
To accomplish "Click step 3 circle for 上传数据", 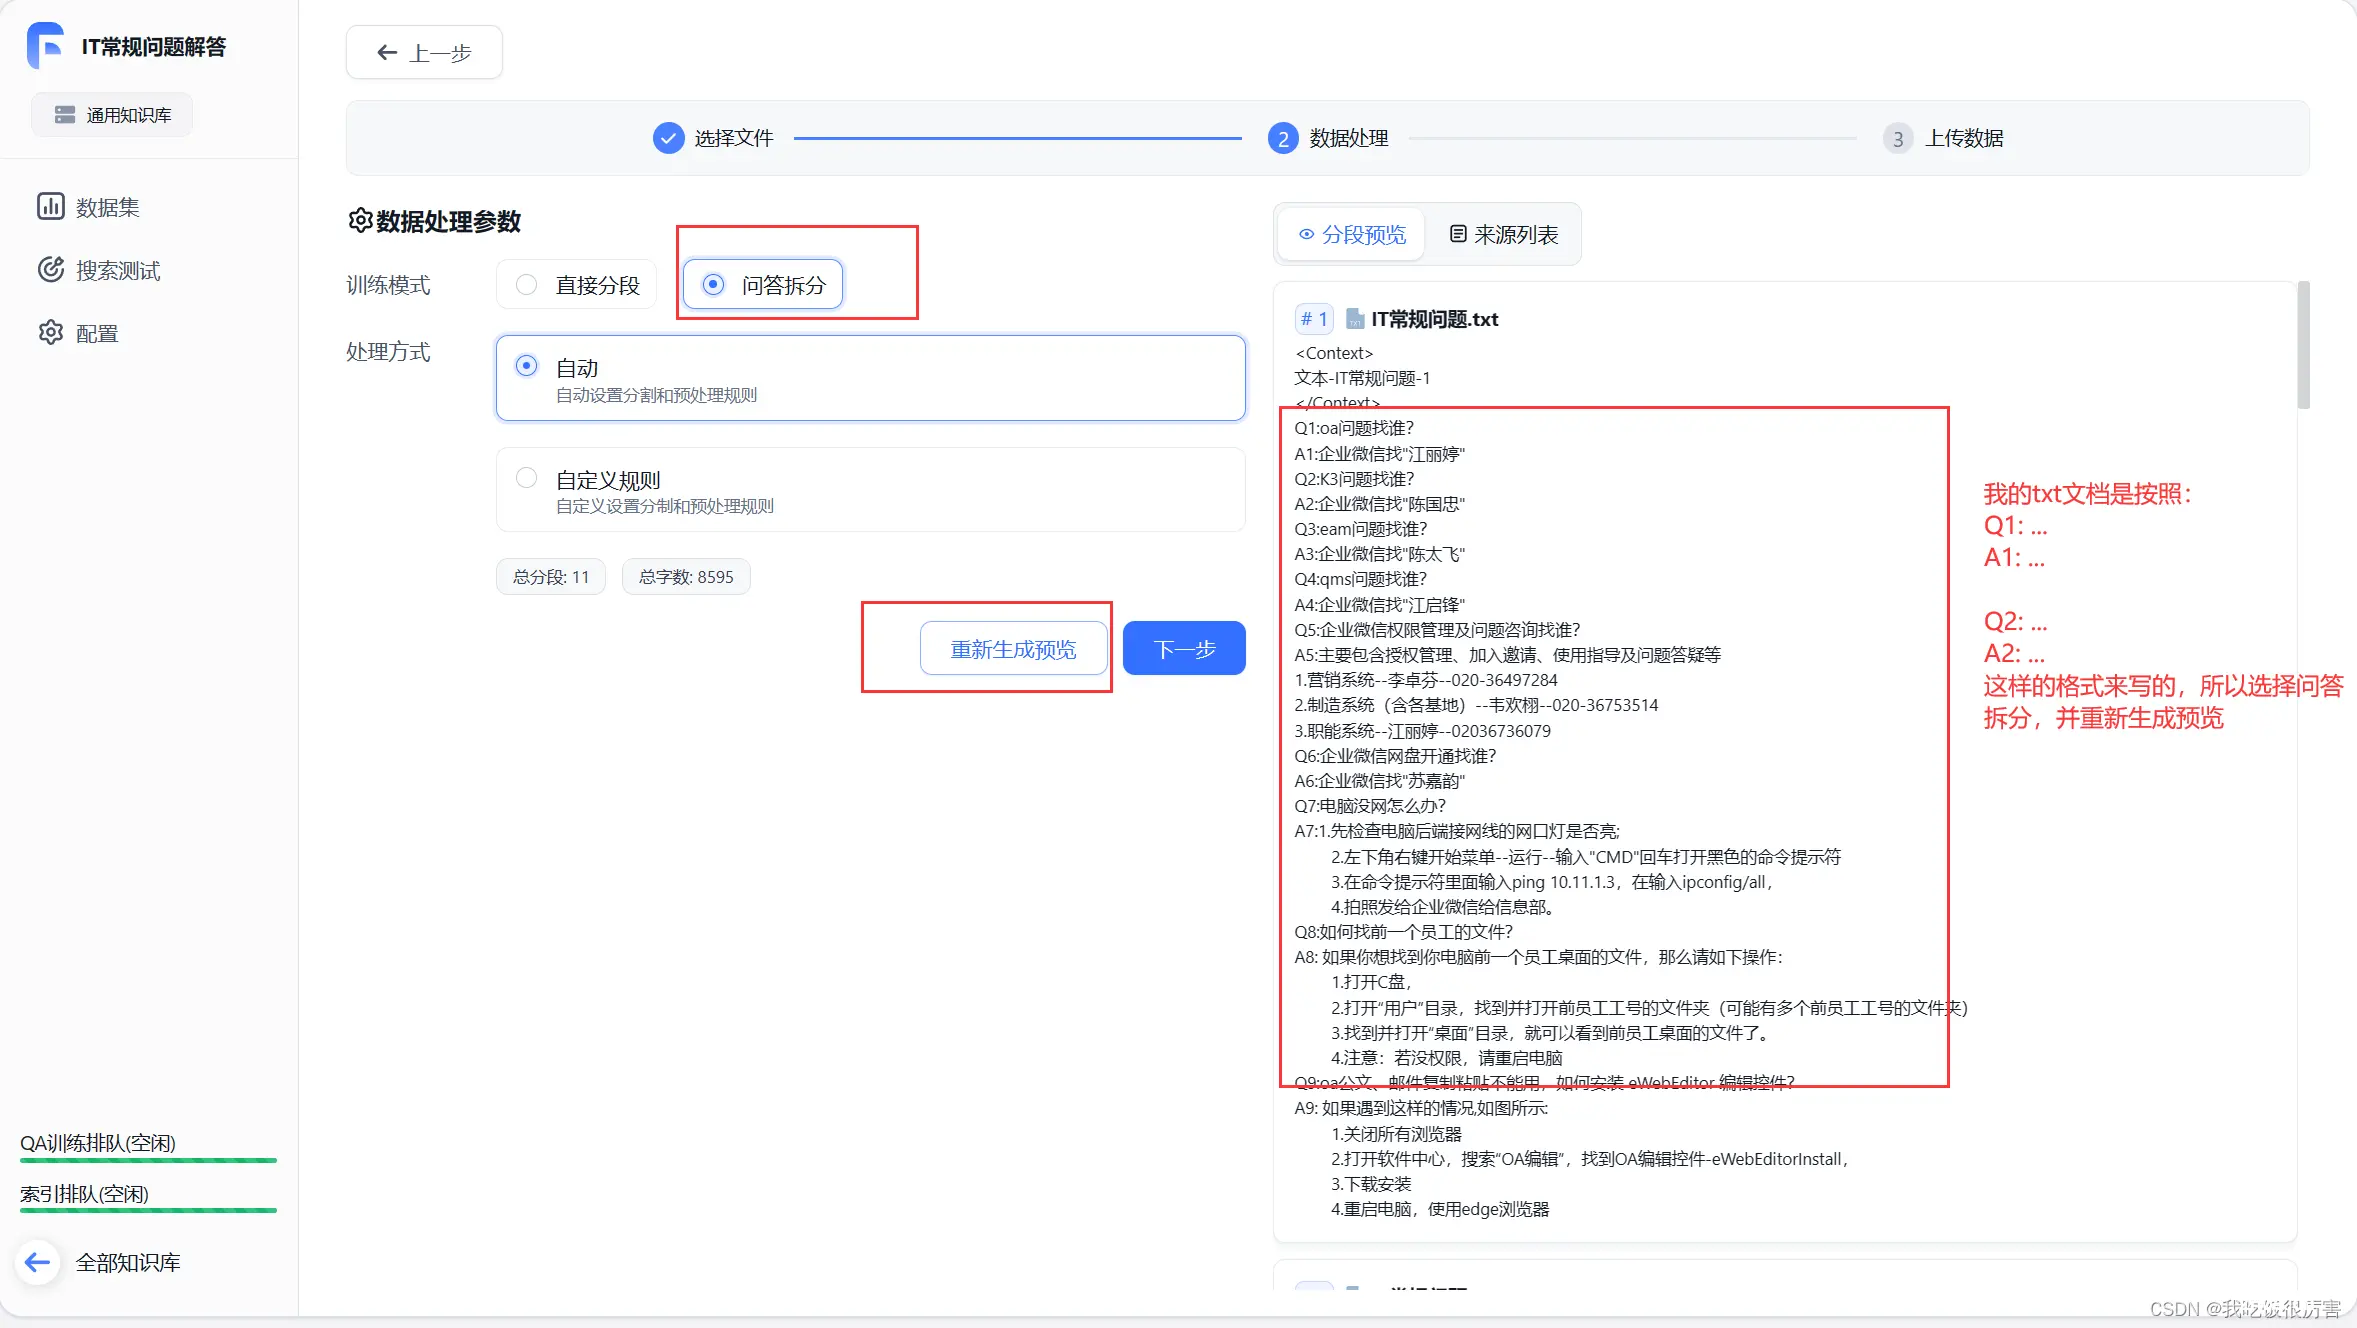I will (x=1898, y=138).
